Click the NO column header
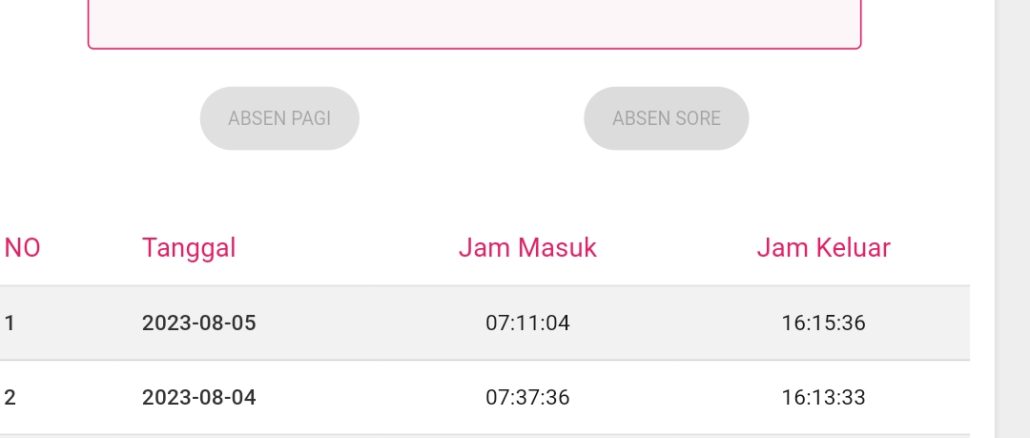1030x438 pixels. (x=23, y=248)
